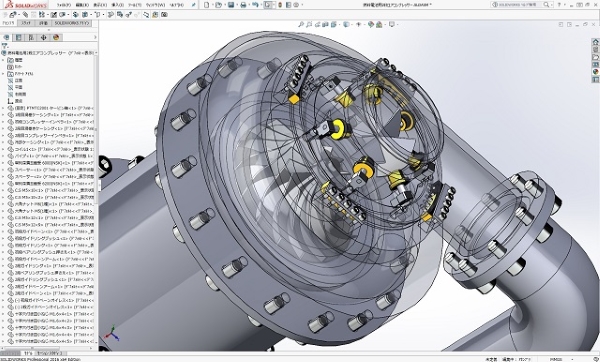Click the SOLIDWORKS help search field
Viewport: 600px width, 362px height.
click(x=518, y=5)
